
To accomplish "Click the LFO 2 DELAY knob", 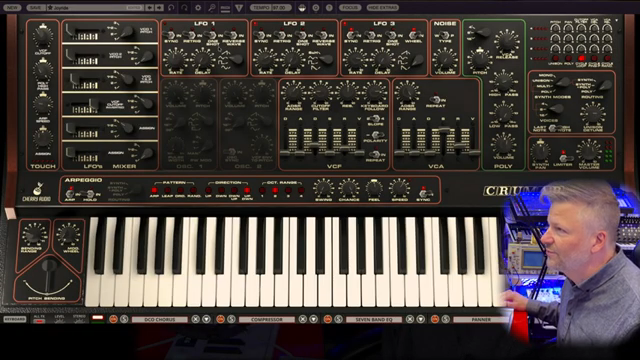I will [x=292, y=60].
